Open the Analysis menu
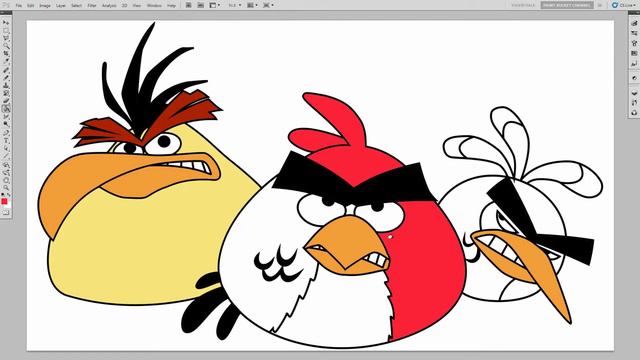Viewport: 640px width, 360px height. click(109, 6)
